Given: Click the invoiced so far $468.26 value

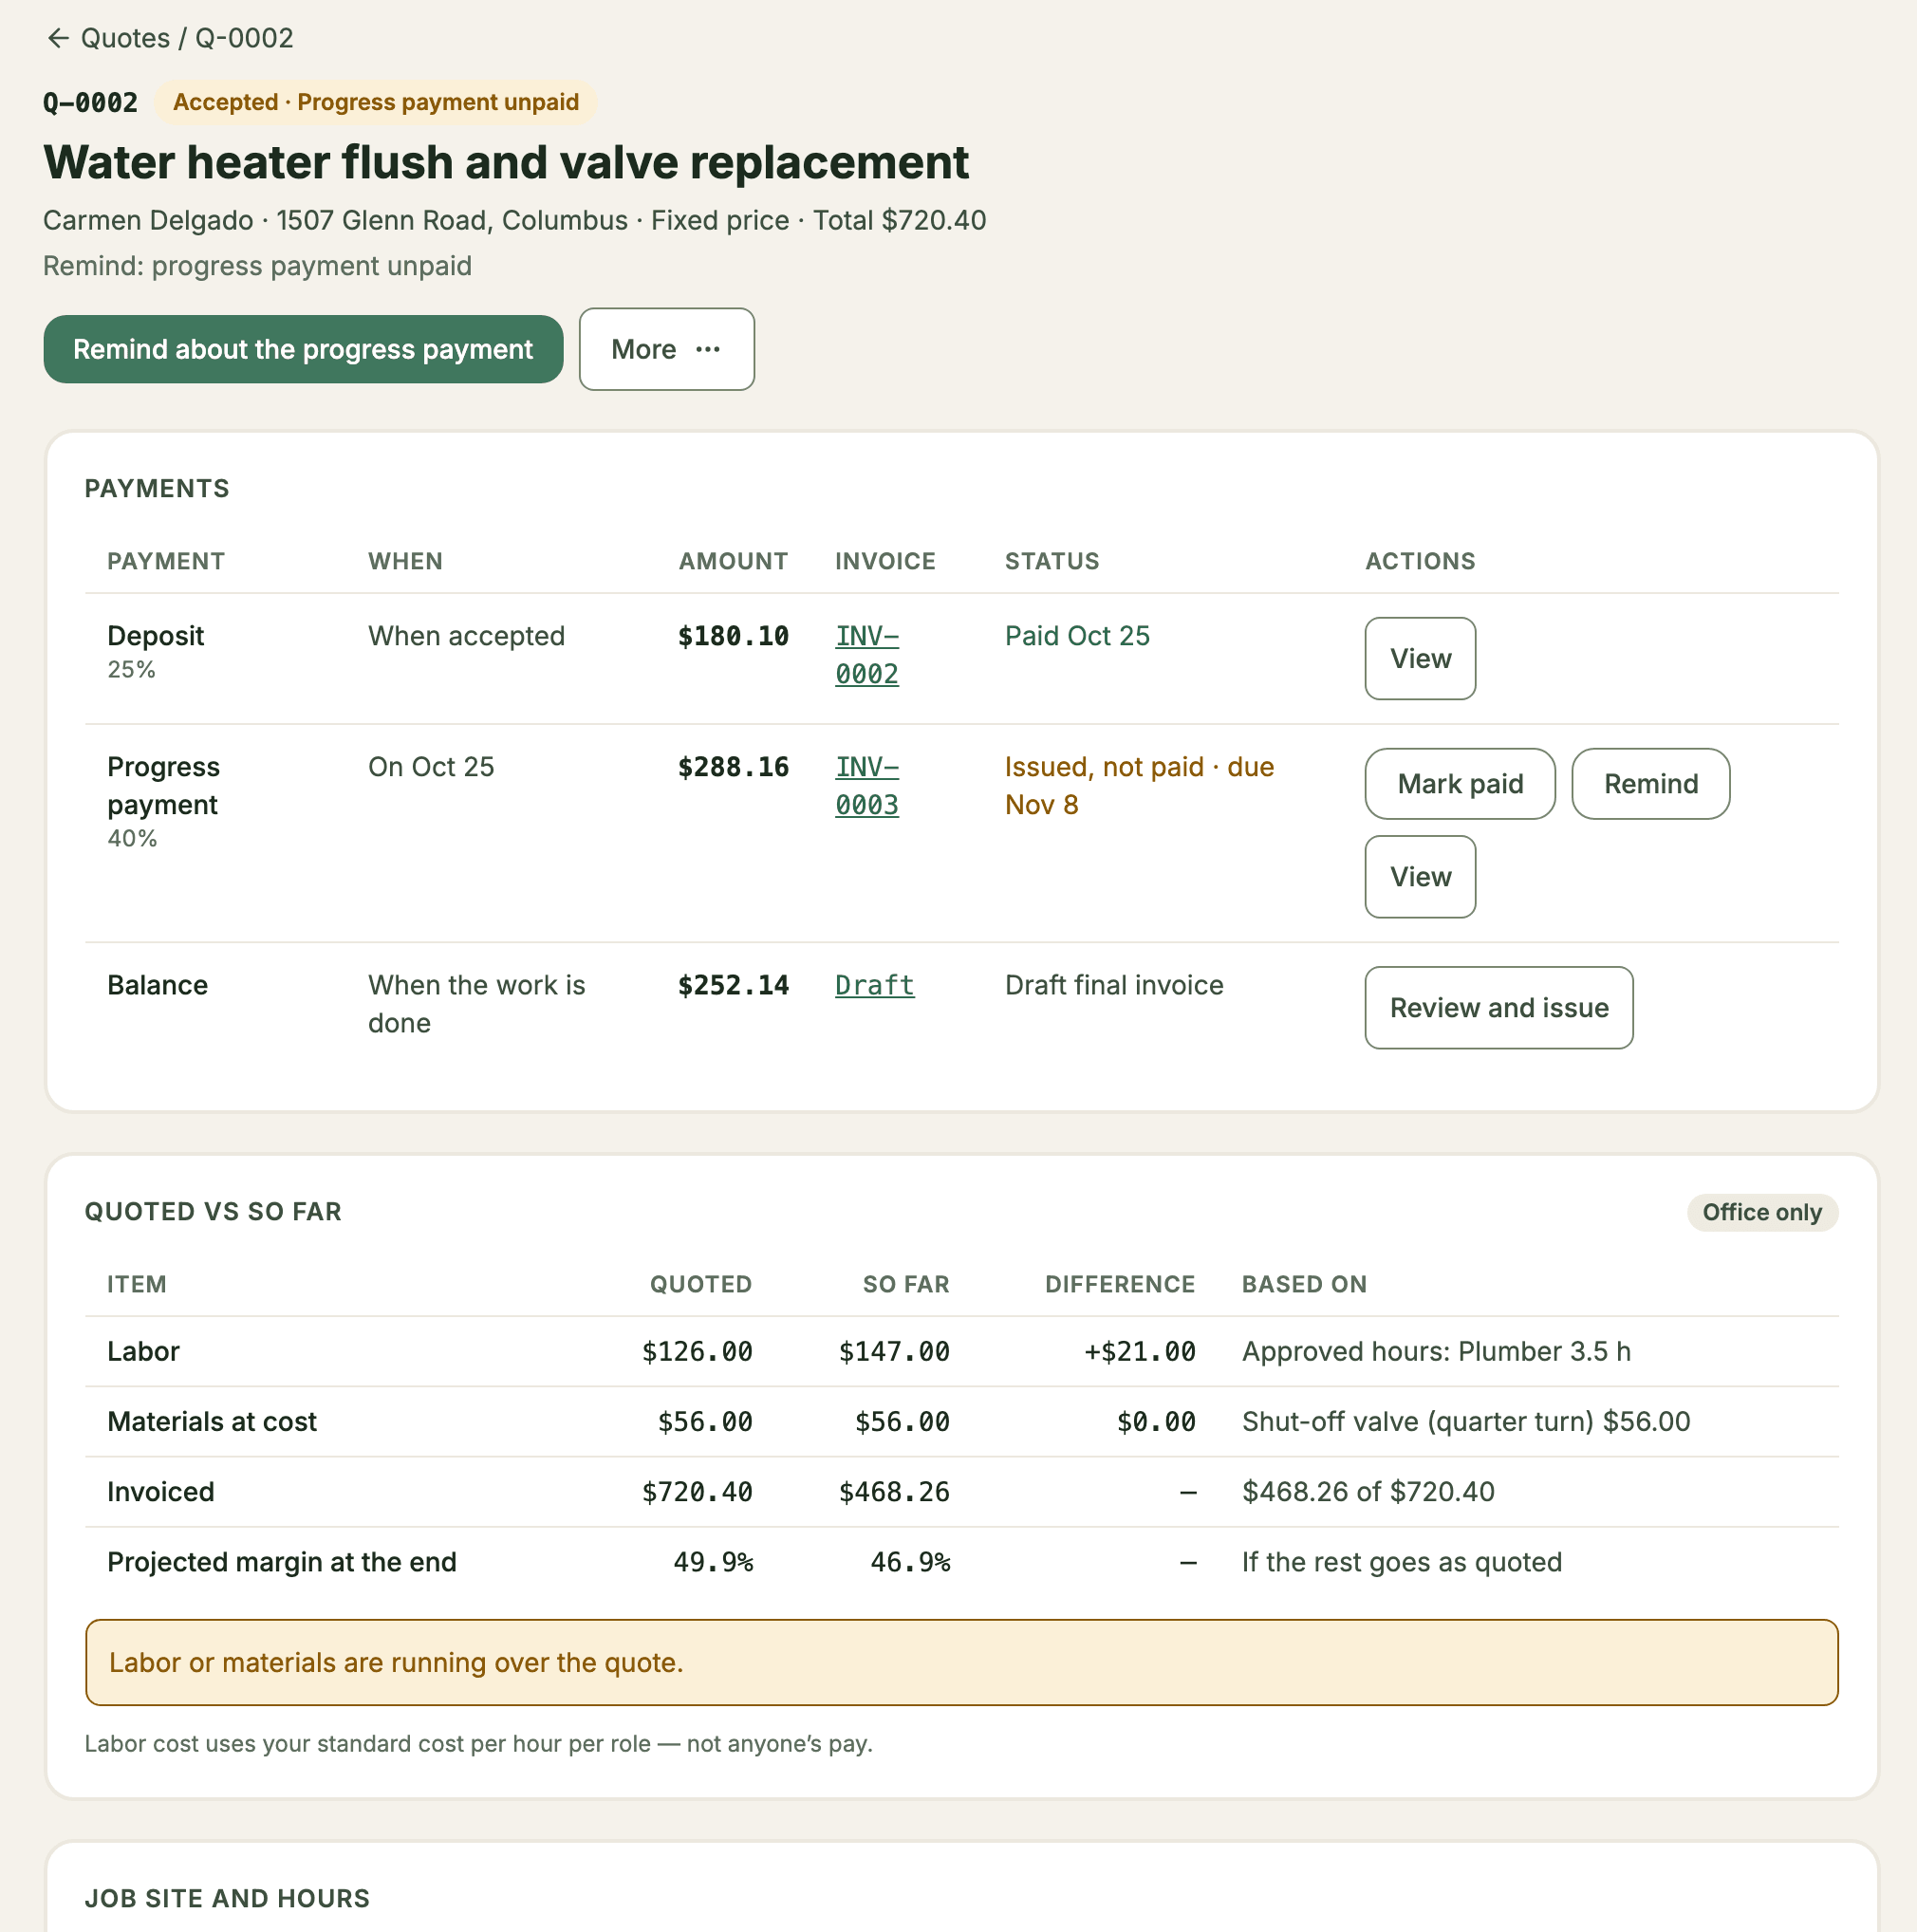Looking at the screenshot, I should (894, 1491).
